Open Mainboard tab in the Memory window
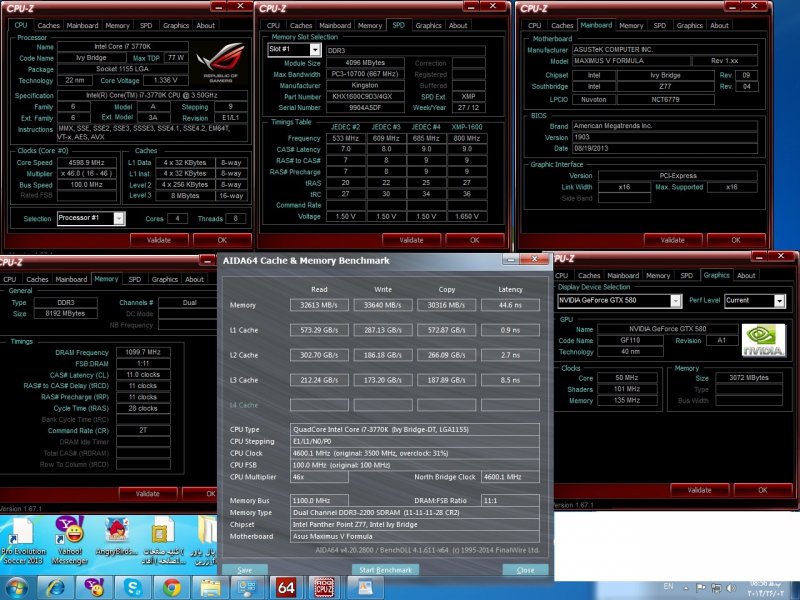800x600 pixels. pos(71,280)
